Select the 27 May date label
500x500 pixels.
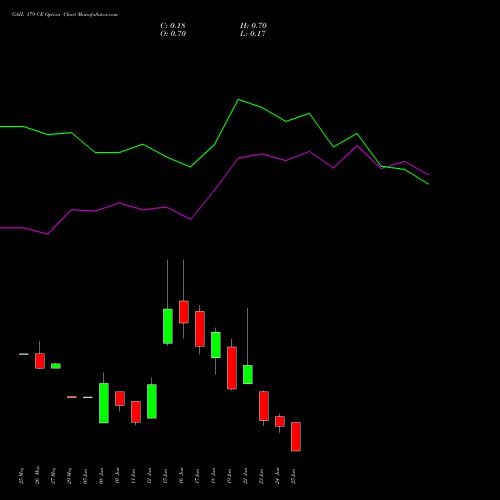[54, 476]
